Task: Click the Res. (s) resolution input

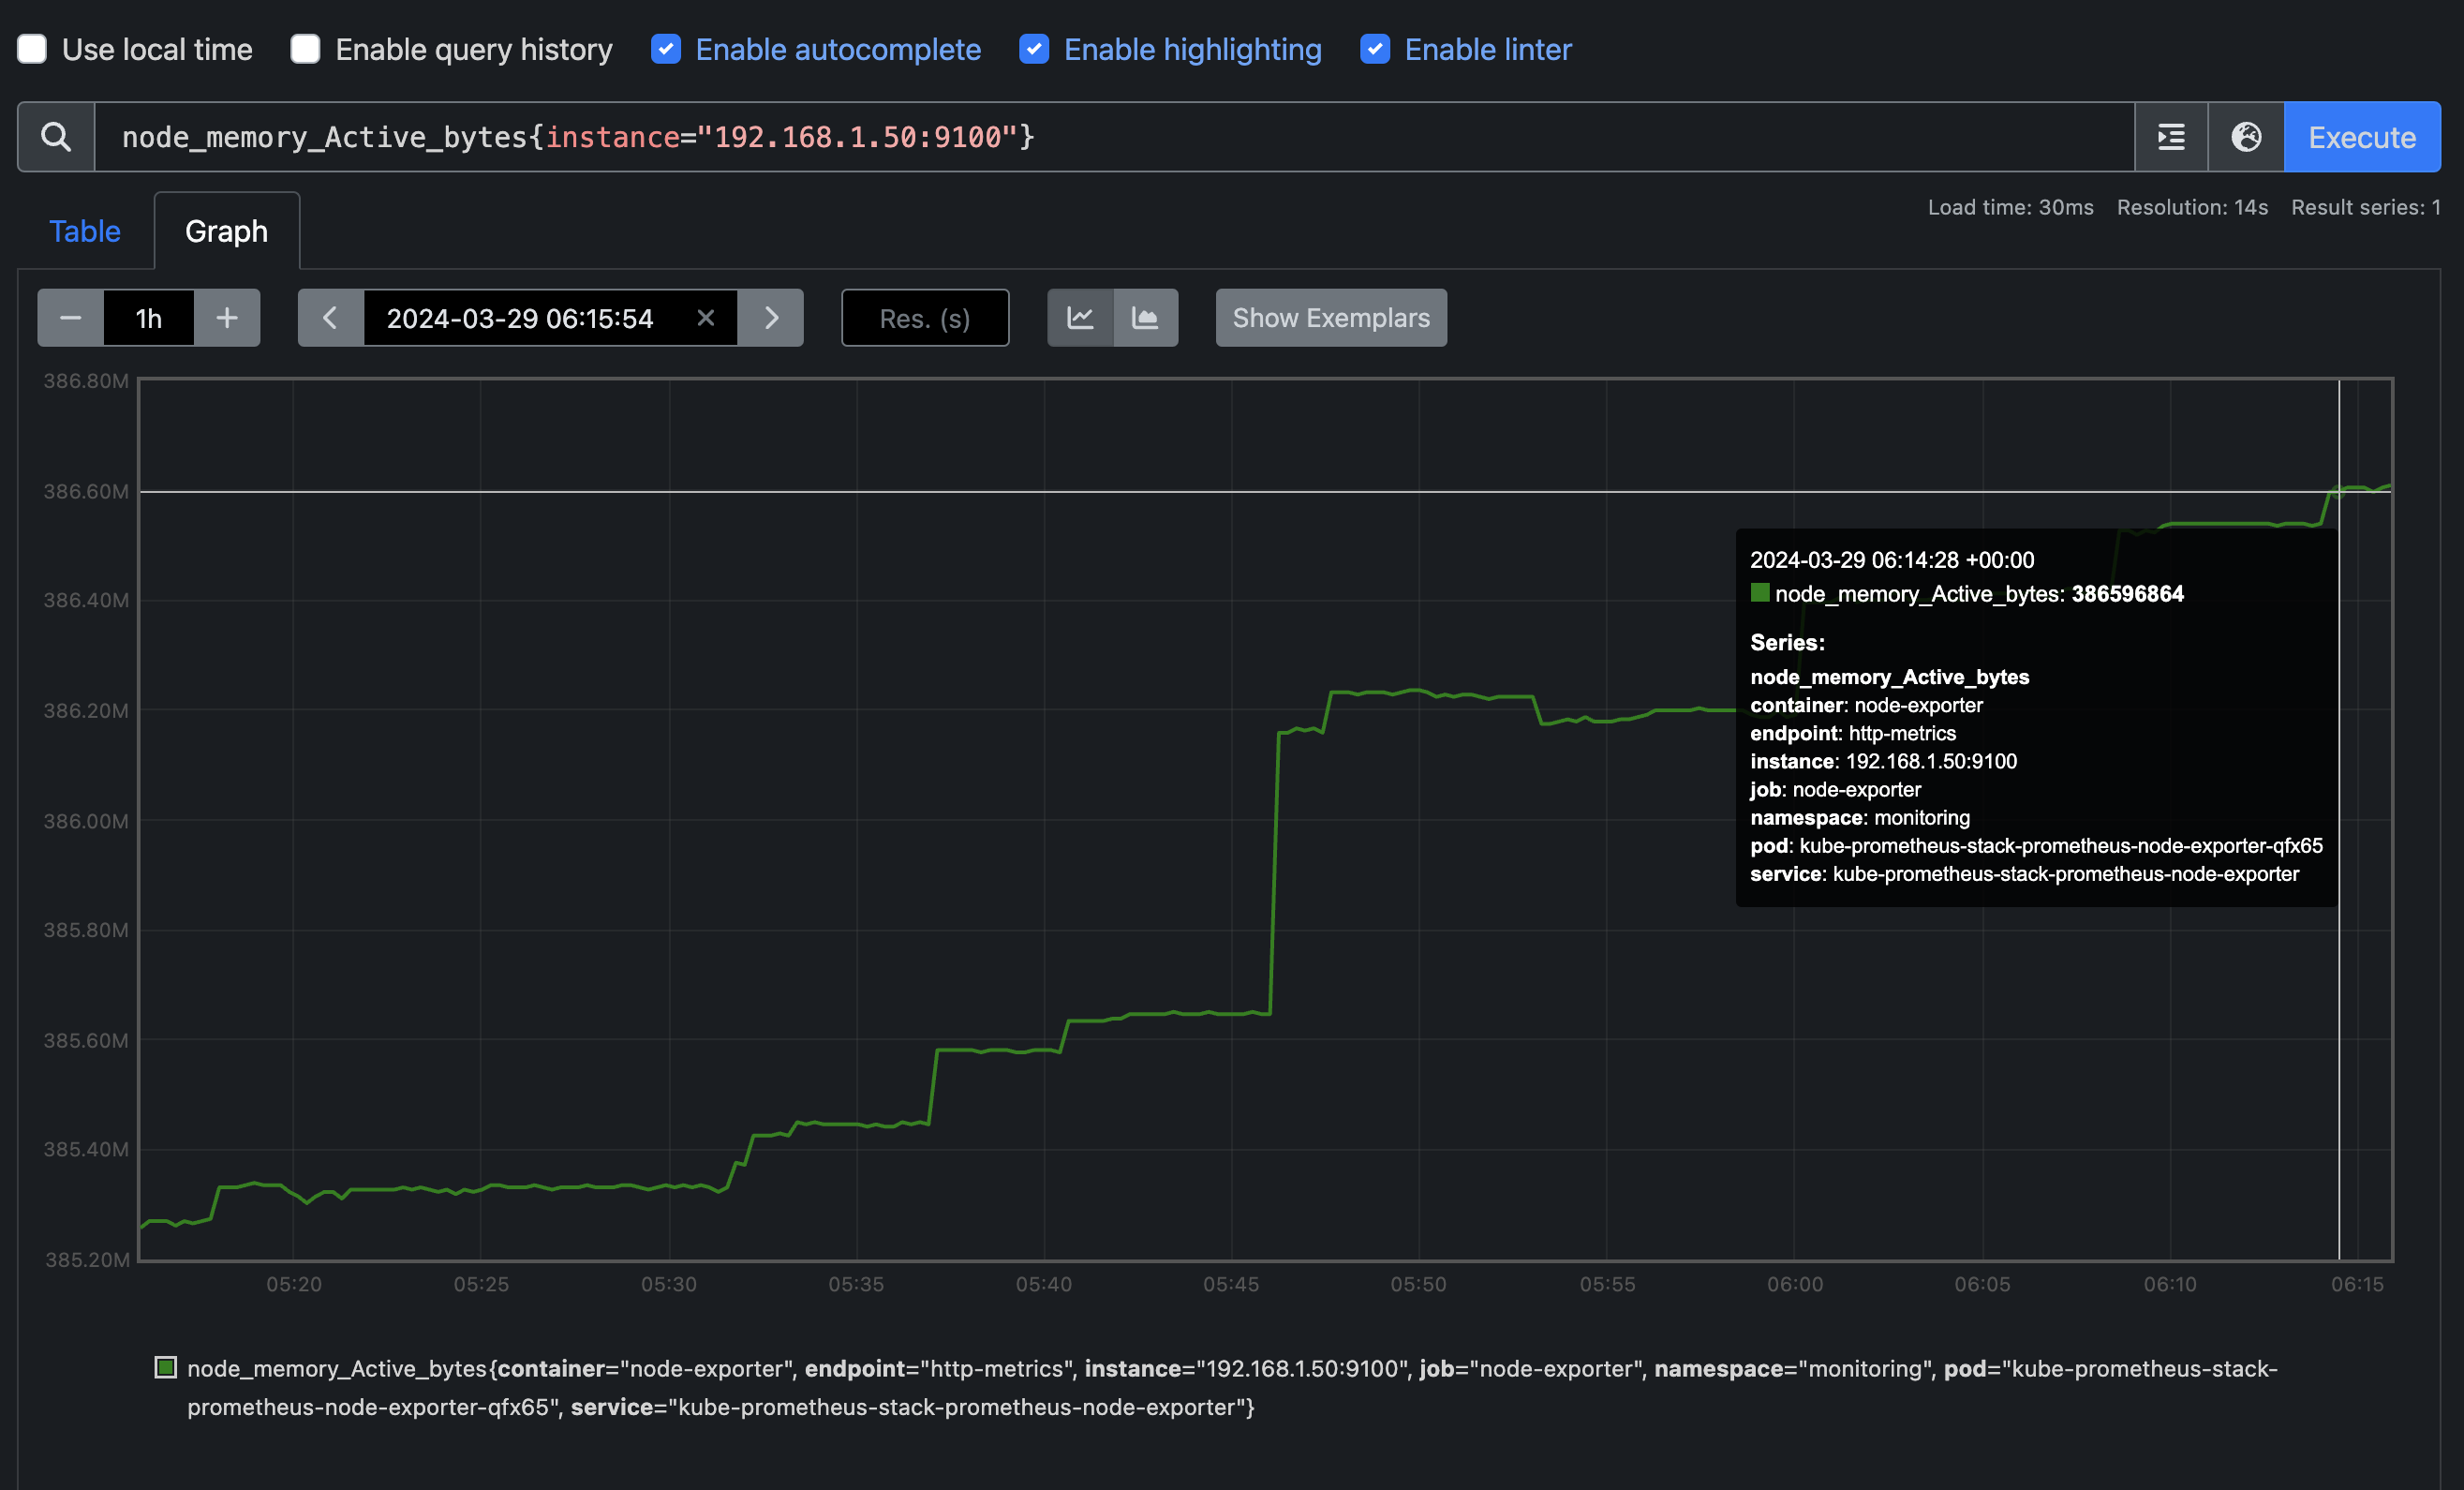Action: pyautogui.click(x=924, y=318)
